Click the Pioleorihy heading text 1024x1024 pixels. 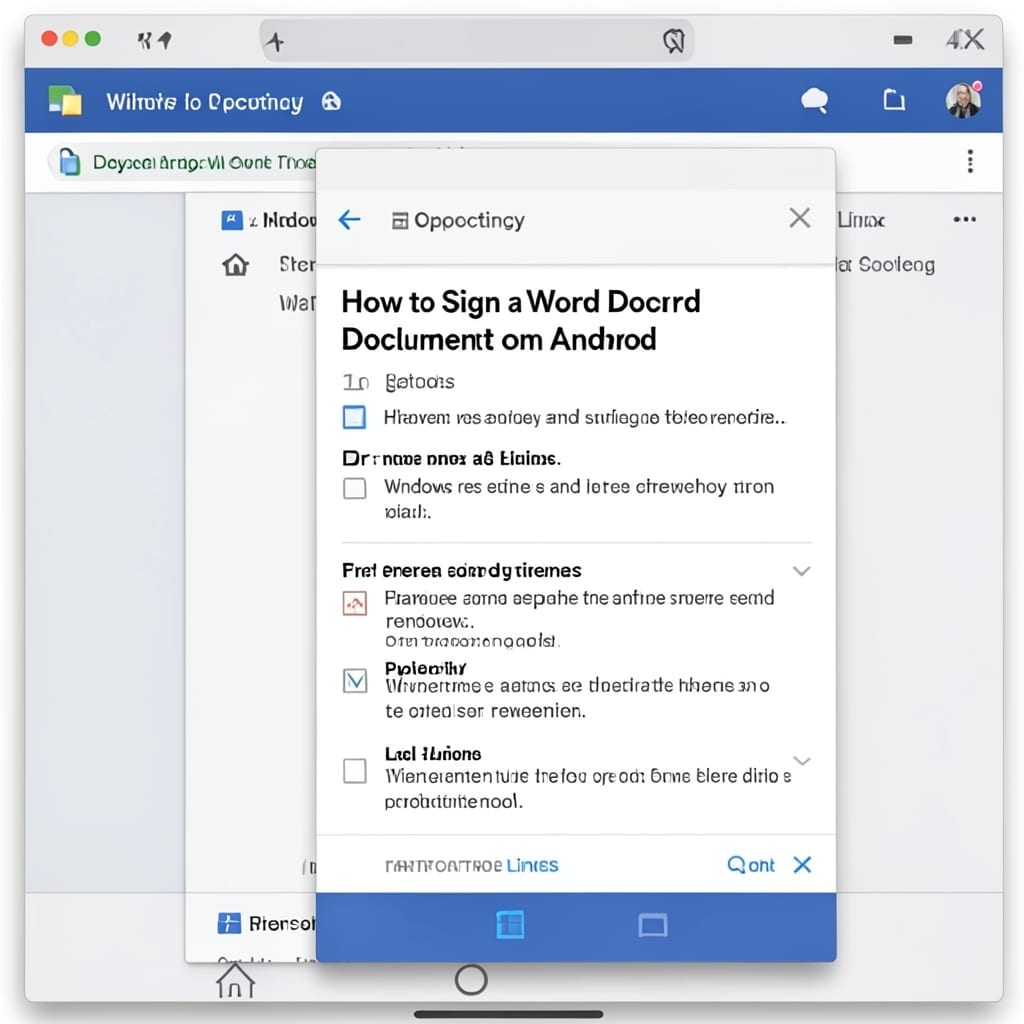coord(425,668)
